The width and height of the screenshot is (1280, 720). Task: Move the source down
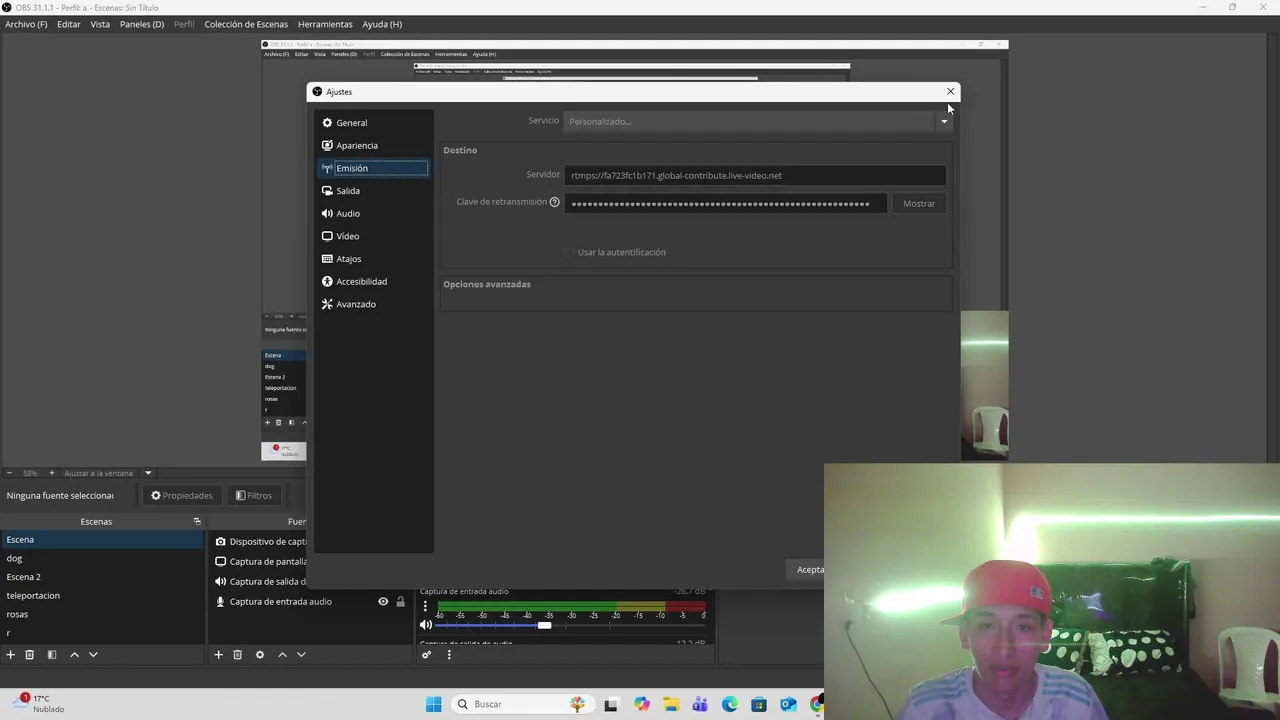pos(301,655)
